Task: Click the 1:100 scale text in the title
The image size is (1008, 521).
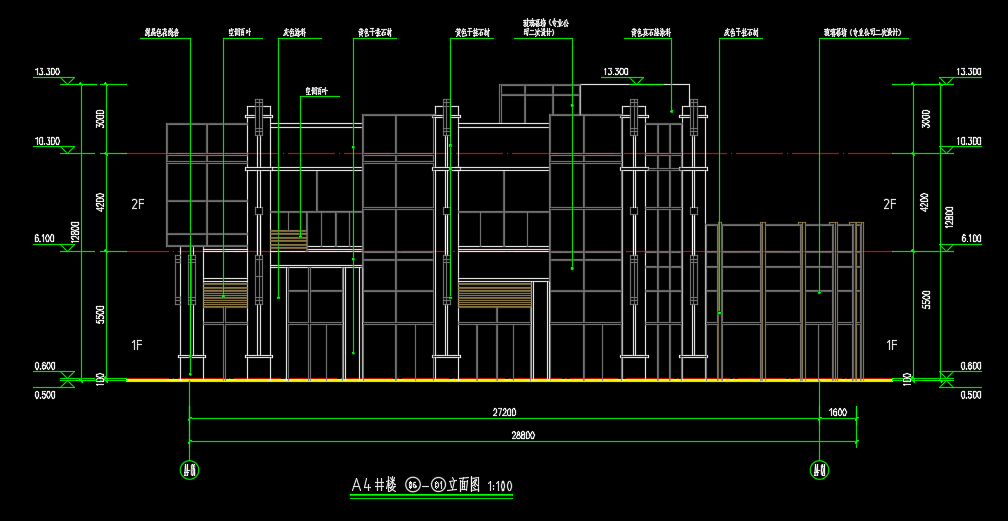Action: [499, 486]
